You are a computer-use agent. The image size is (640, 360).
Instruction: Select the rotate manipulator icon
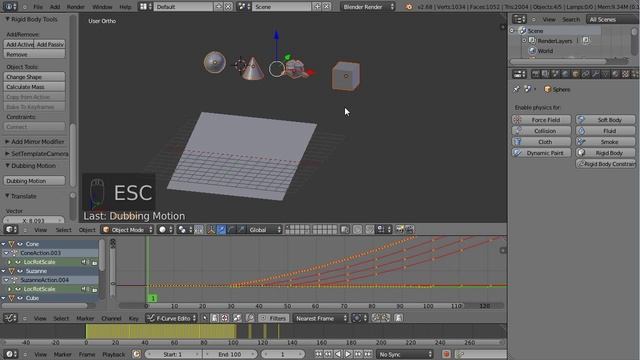click(231, 229)
